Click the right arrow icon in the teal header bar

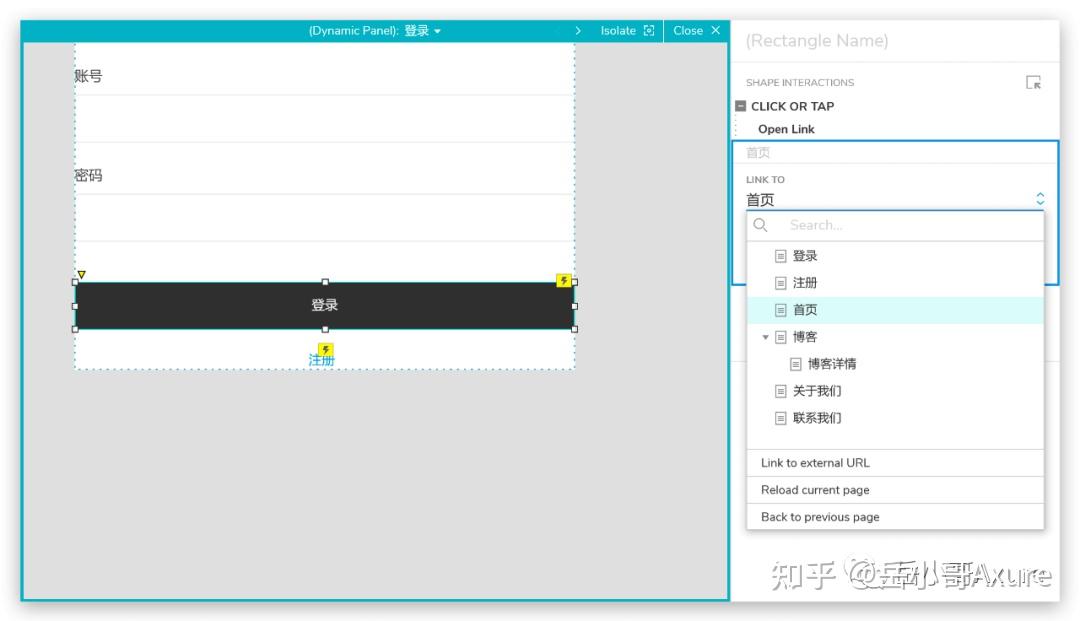click(578, 31)
